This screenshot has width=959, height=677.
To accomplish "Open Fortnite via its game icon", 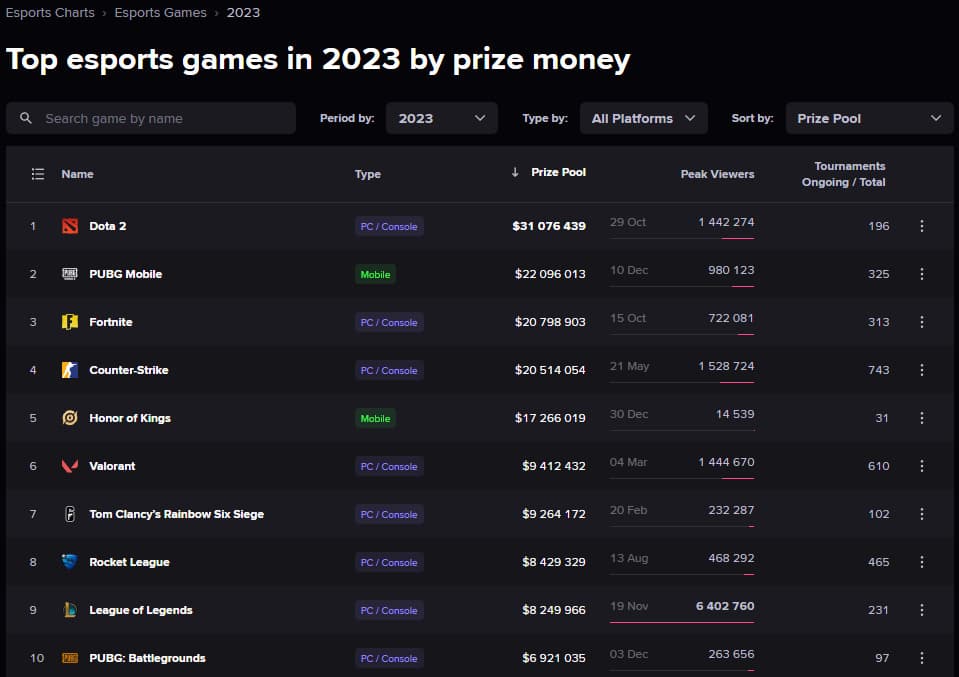I will point(69,322).
